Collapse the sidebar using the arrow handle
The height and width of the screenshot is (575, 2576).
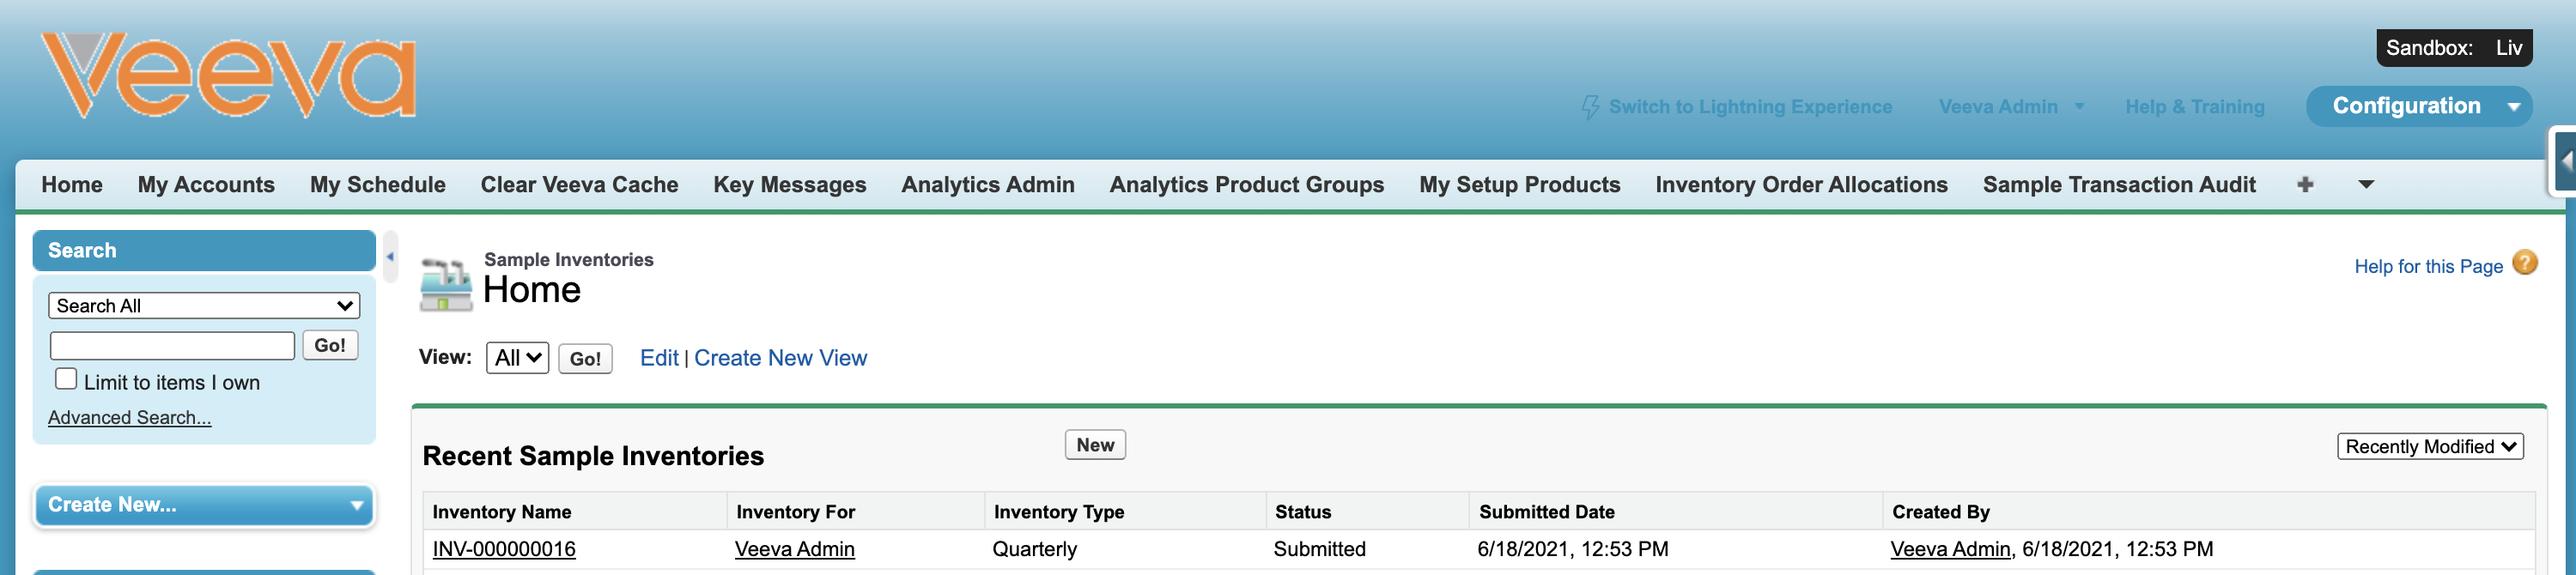click(x=390, y=257)
